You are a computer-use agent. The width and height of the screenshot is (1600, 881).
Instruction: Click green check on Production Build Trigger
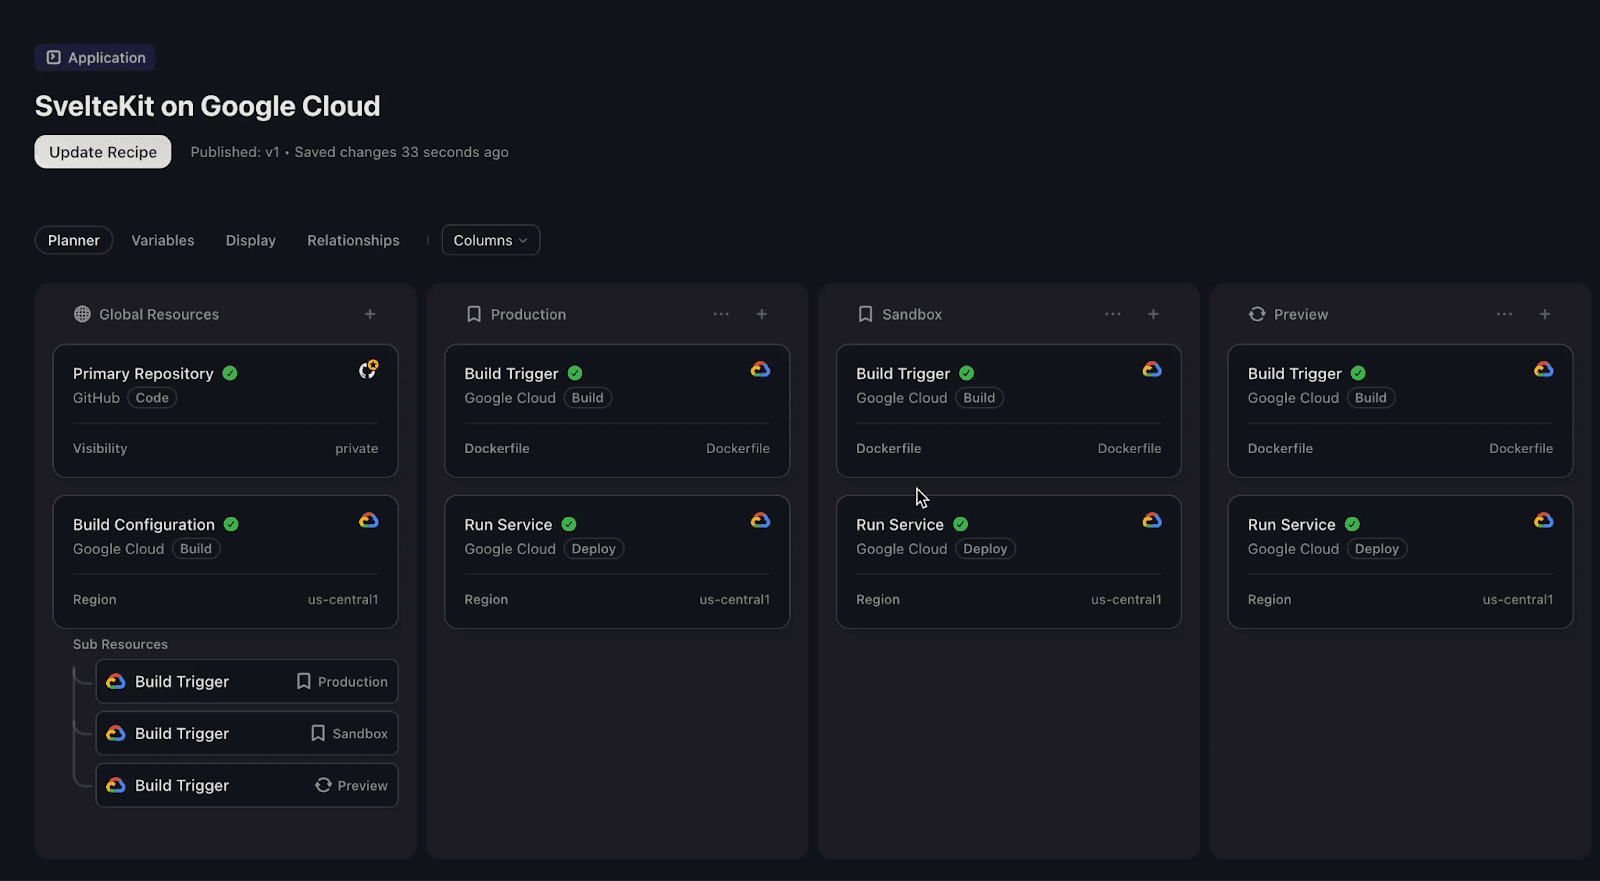tap(575, 373)
